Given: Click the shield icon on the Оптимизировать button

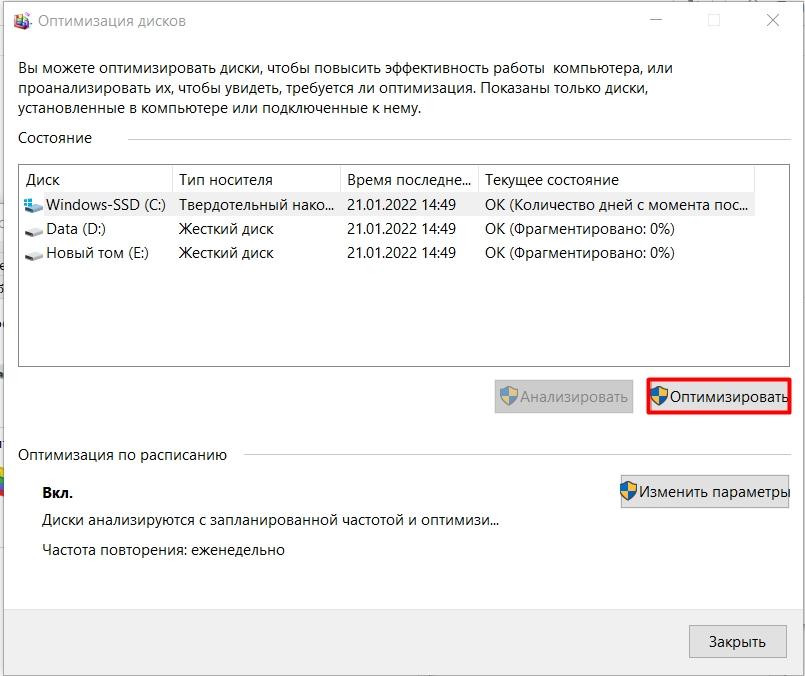Looking at the screenshot, I should (x=659, y=396).
